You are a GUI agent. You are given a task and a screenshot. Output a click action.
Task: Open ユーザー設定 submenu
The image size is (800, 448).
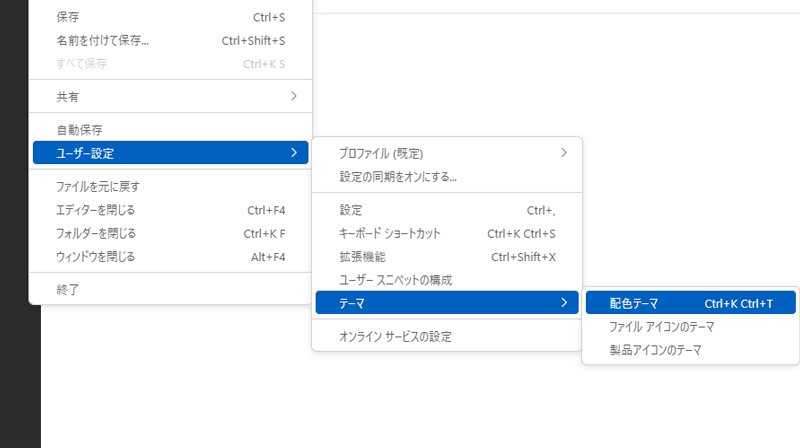click(x=170, y=153)
